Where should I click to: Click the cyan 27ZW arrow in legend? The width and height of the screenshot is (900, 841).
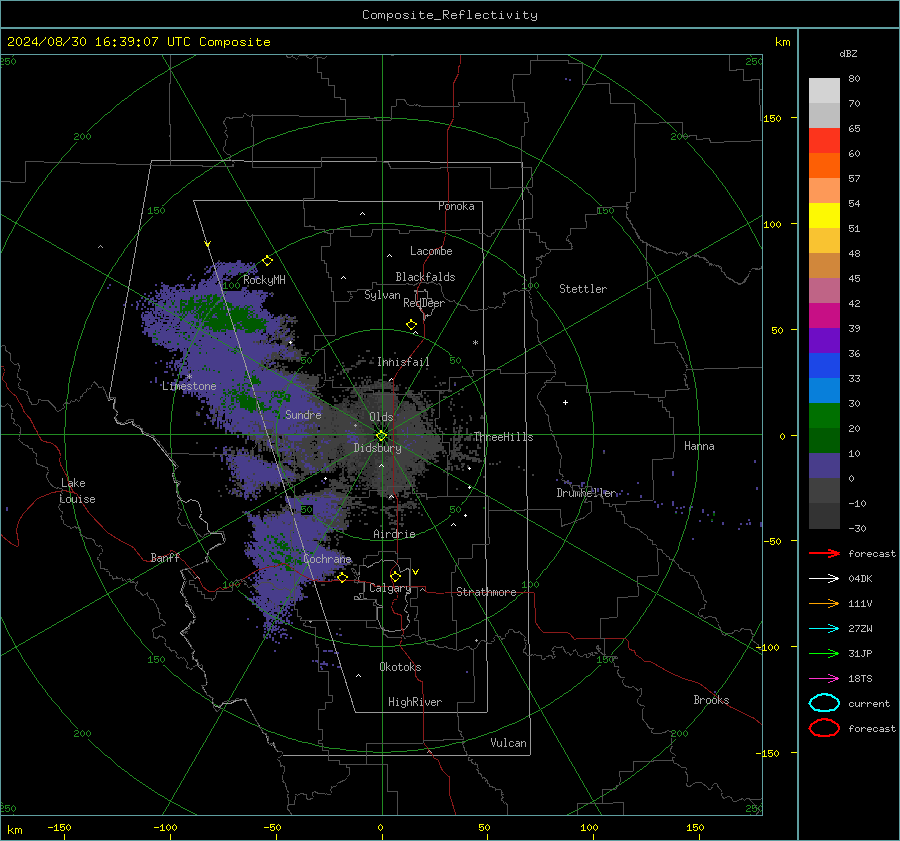[x=824, y=629]
